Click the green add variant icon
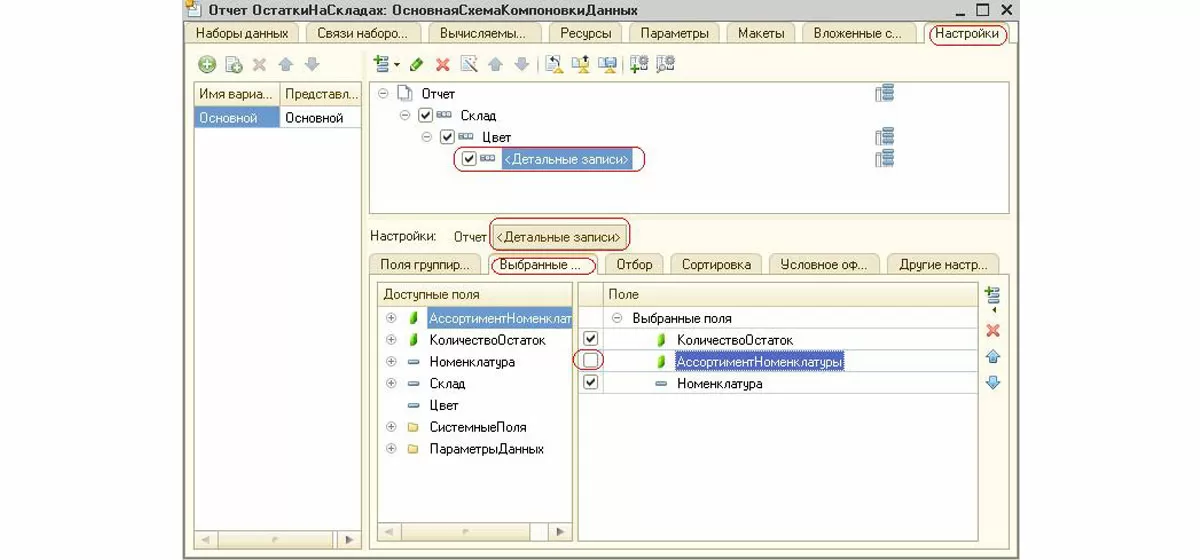 [x=207, y=65]
